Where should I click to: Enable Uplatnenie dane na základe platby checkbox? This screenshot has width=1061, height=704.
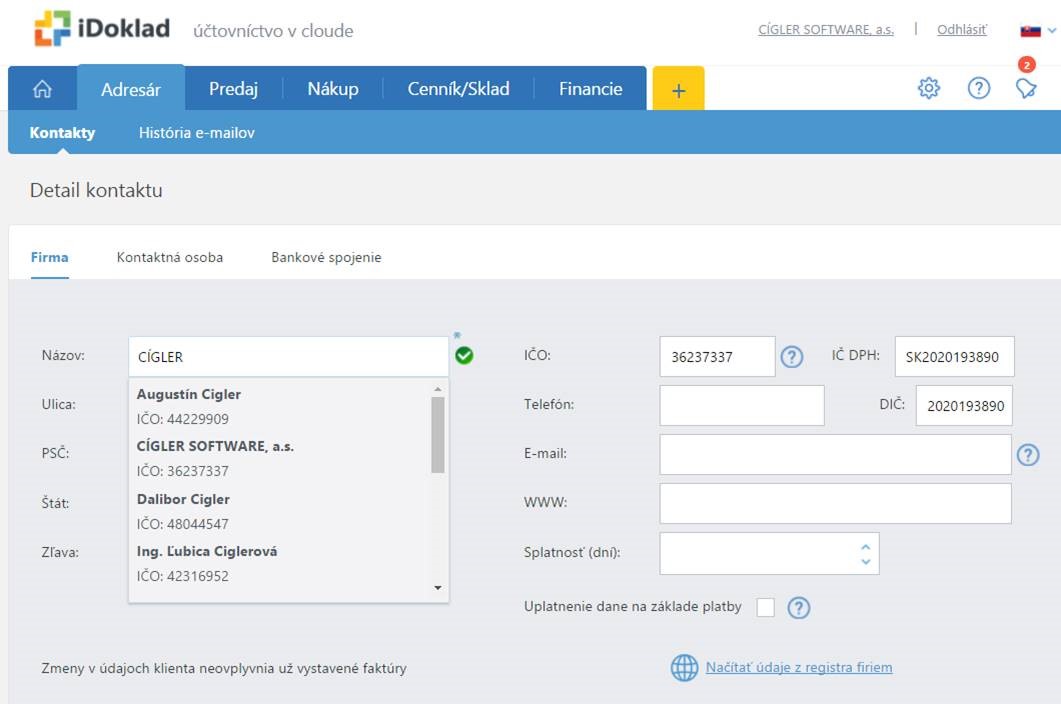click(766, 607)
